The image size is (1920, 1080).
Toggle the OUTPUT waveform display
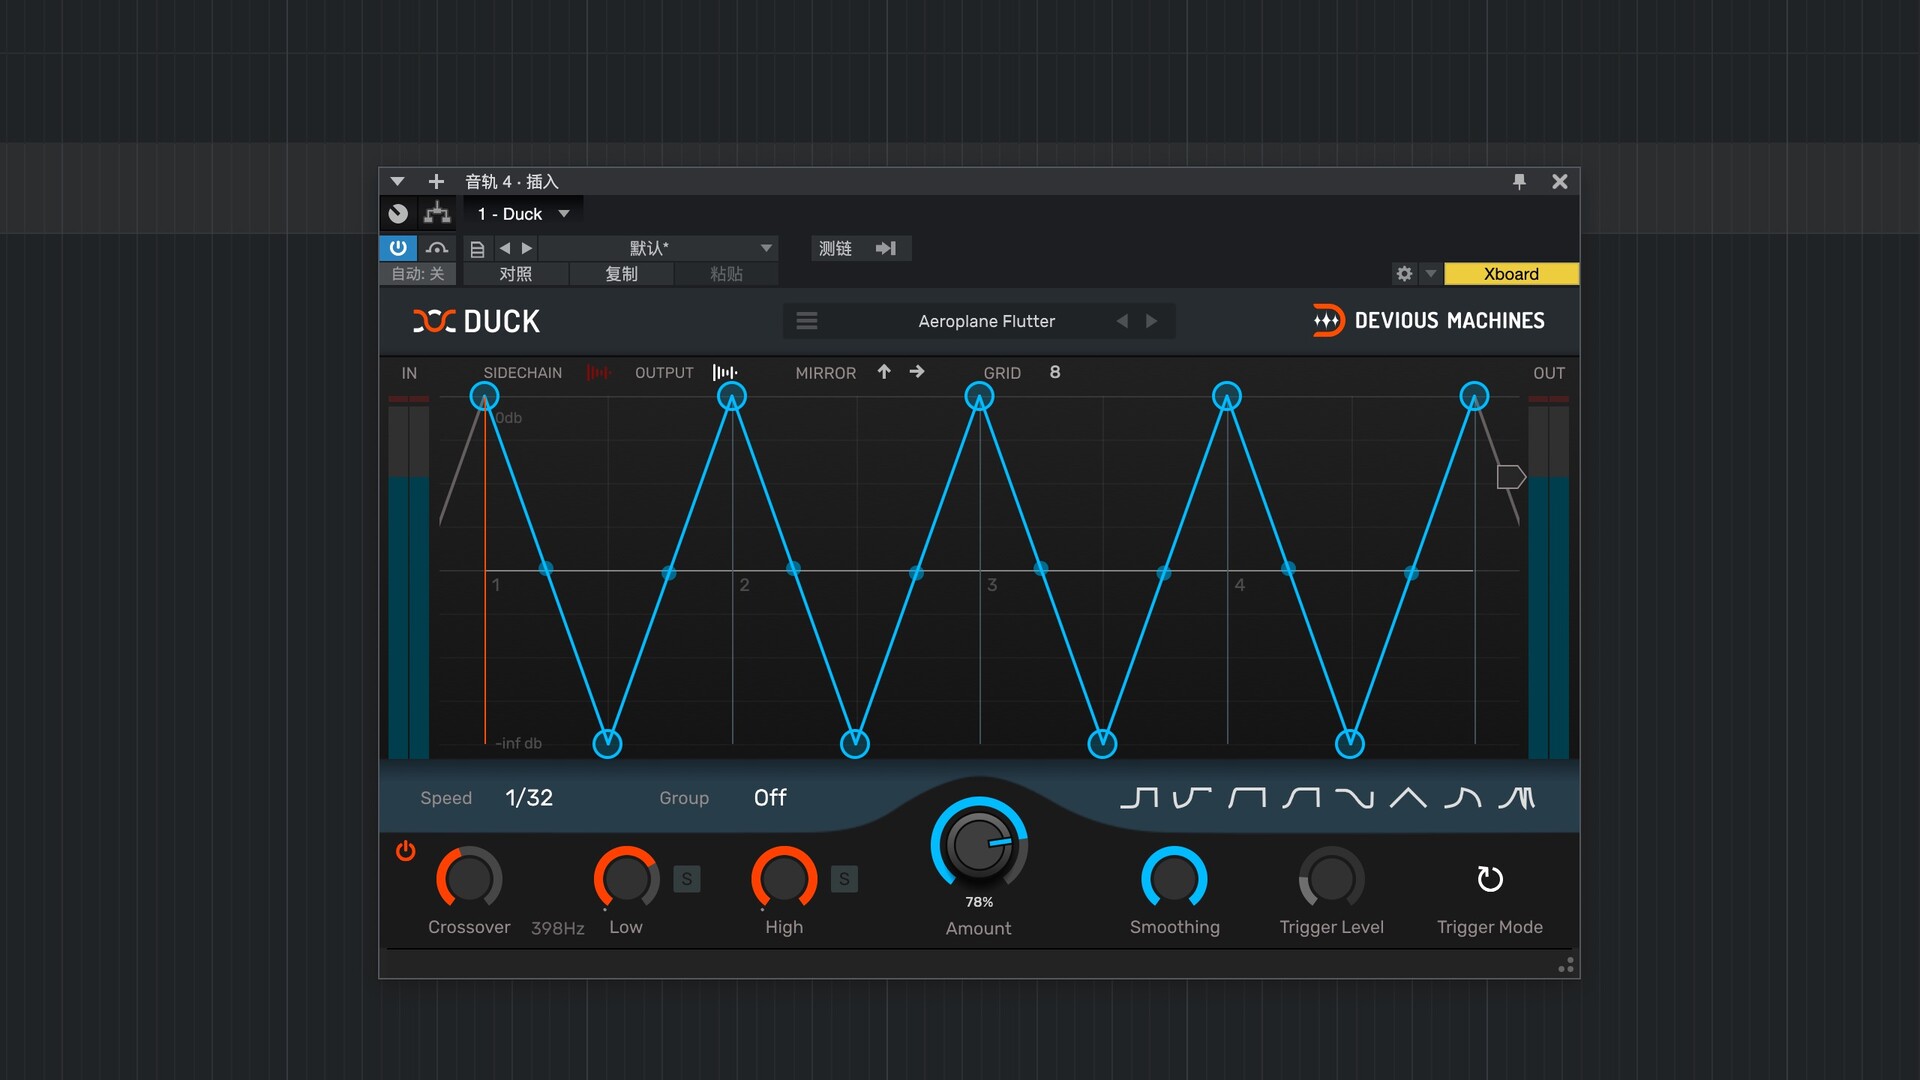725,373
